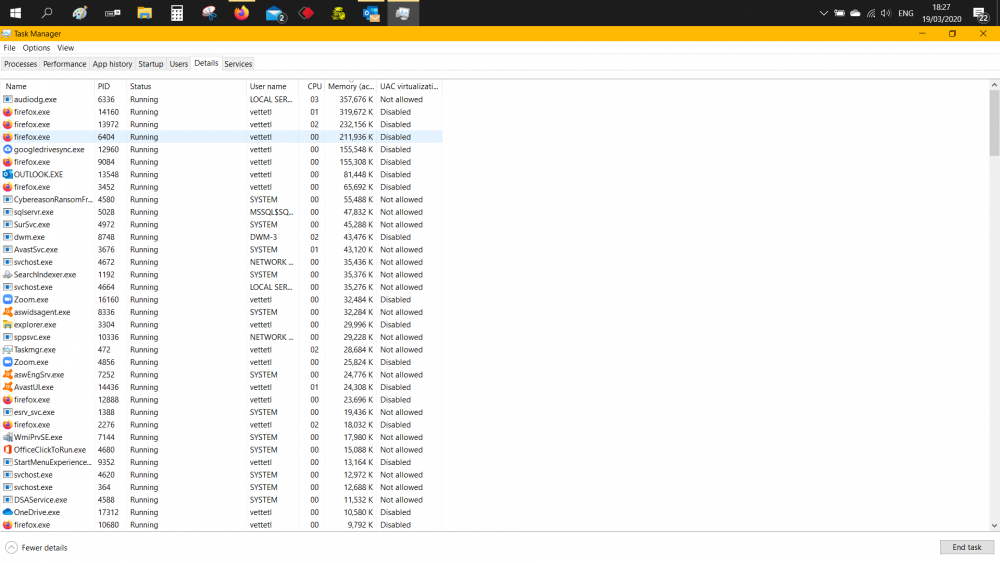
Task: Collapse view with Fewer details
Action: (36, 548)
